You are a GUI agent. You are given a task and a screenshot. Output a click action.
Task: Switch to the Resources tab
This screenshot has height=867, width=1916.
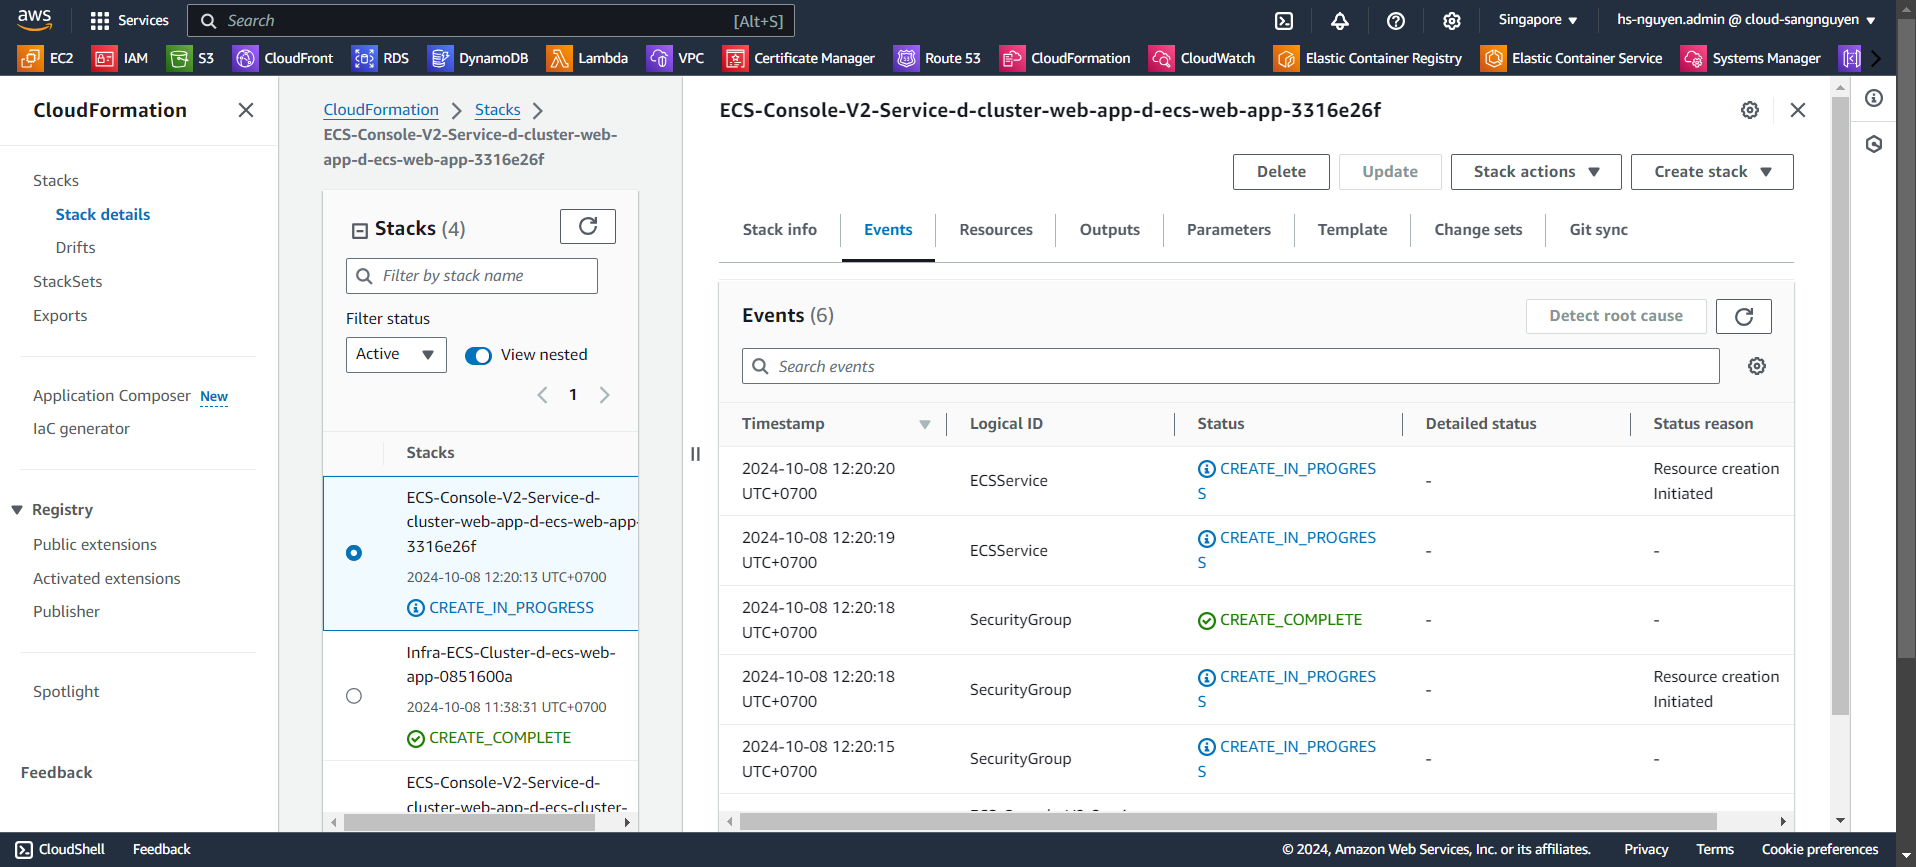(995, 230)
